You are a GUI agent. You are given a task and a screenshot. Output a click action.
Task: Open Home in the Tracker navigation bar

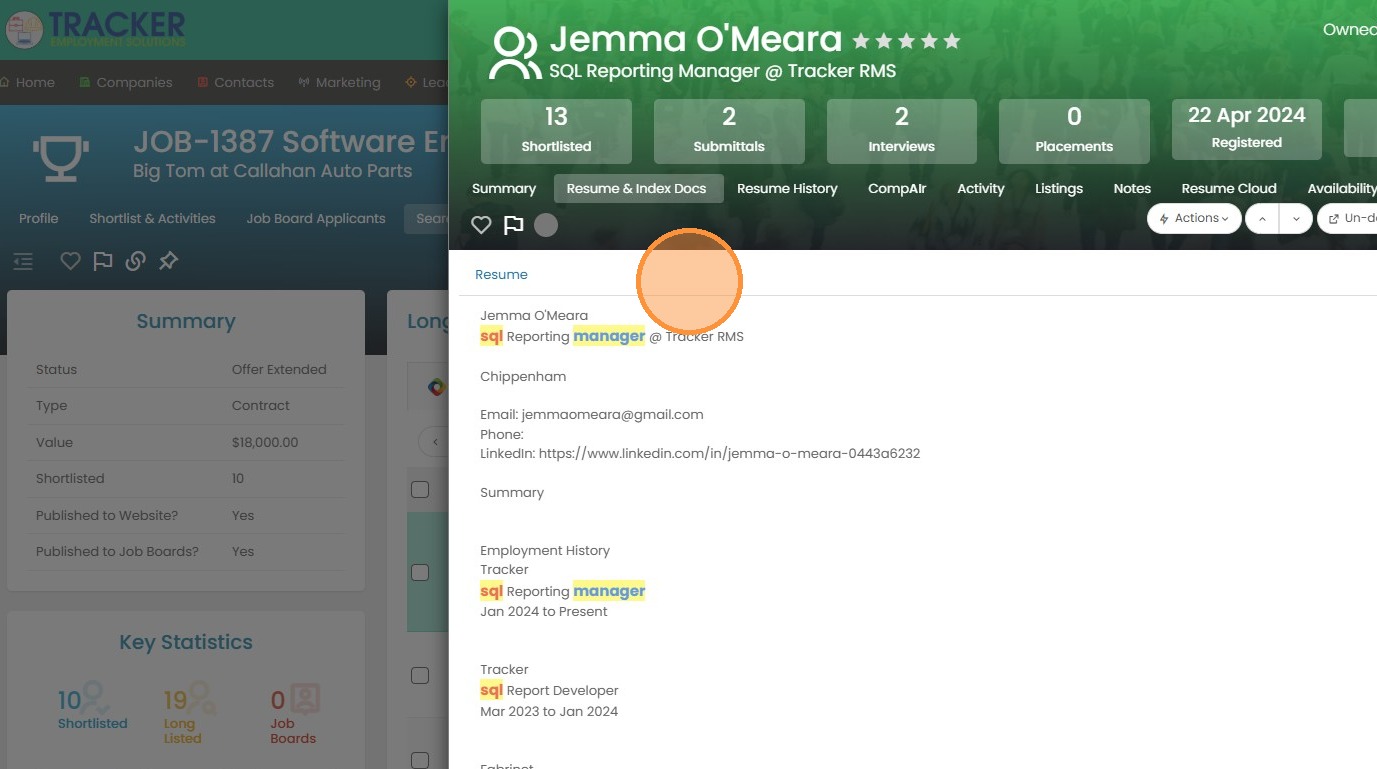coord(27,82)
